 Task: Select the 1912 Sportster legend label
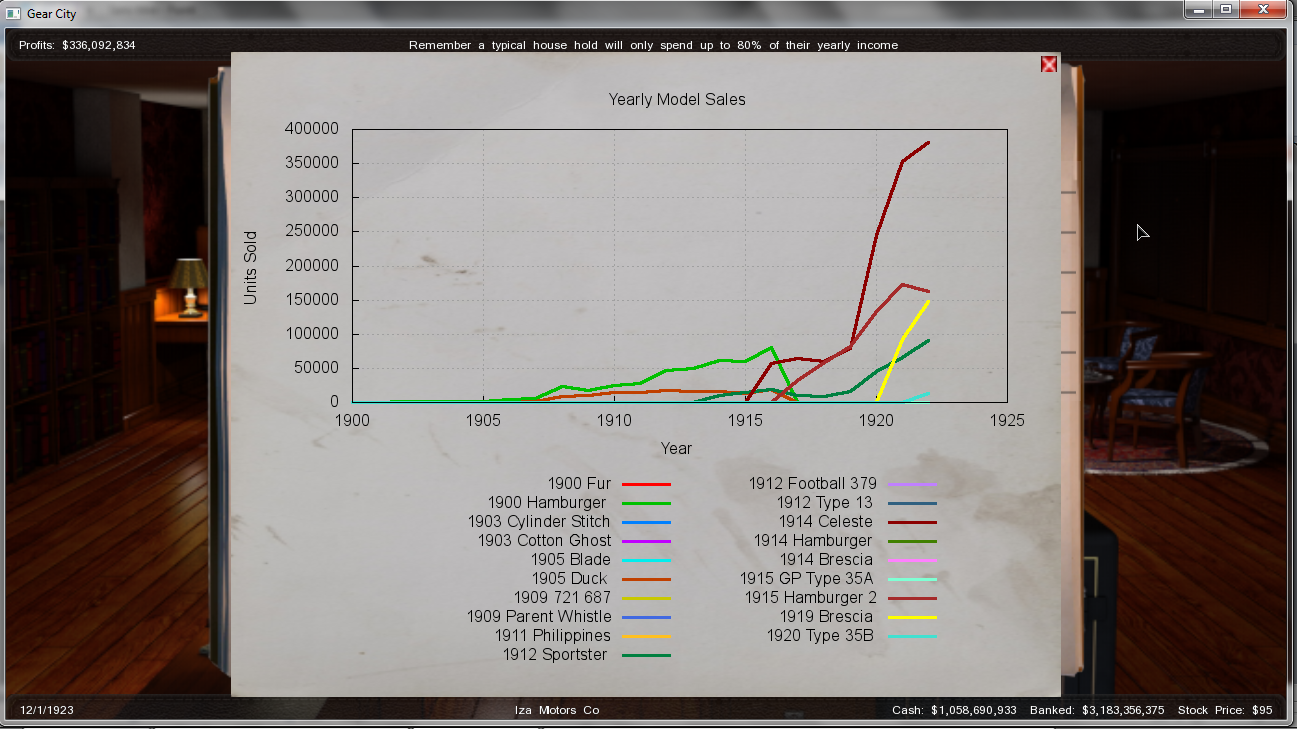pyautogui.click(x=554, y=655)
